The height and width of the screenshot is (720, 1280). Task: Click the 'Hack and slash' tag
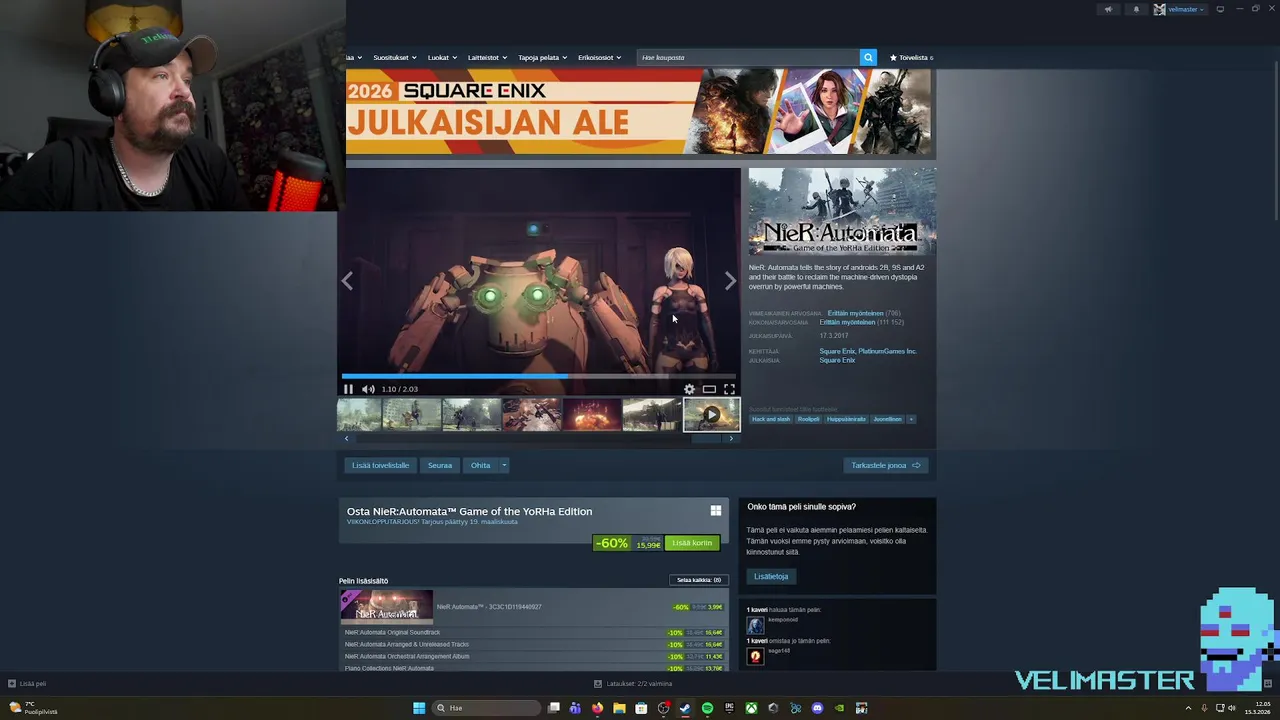tap(771, 419)
